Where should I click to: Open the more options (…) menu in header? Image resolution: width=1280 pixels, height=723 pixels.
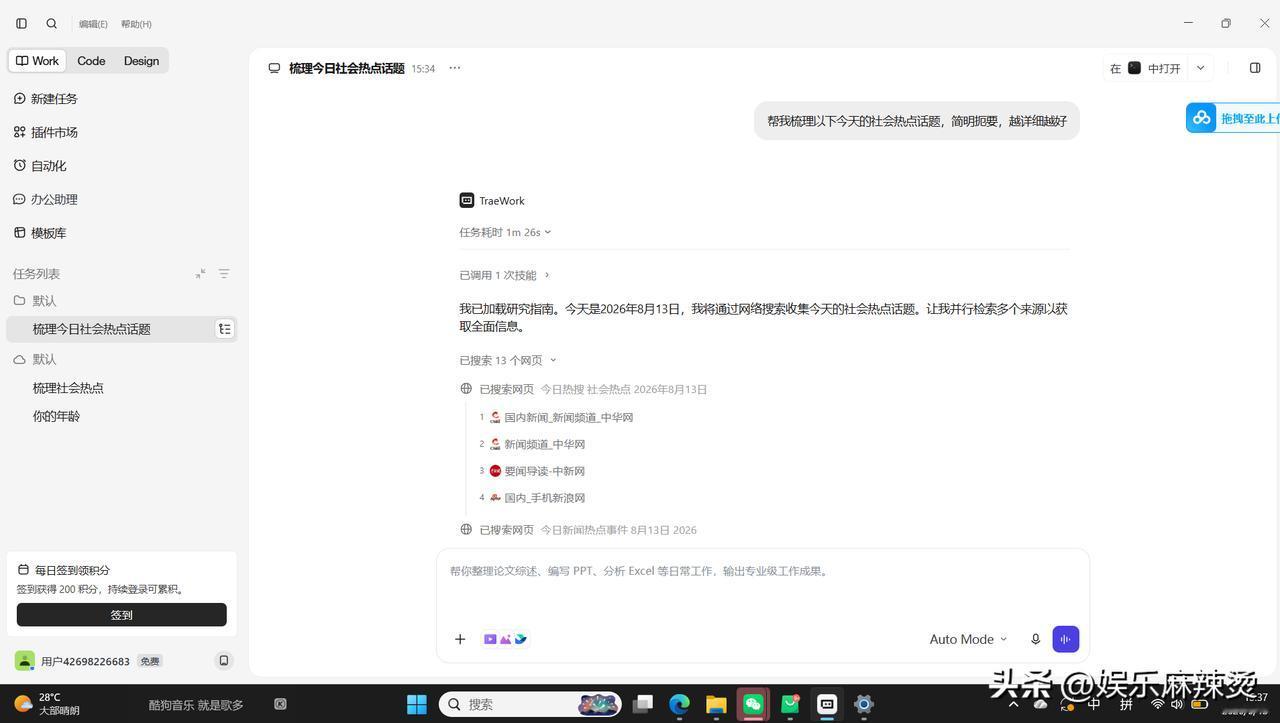pyautogui.click(x=455, y=68)
